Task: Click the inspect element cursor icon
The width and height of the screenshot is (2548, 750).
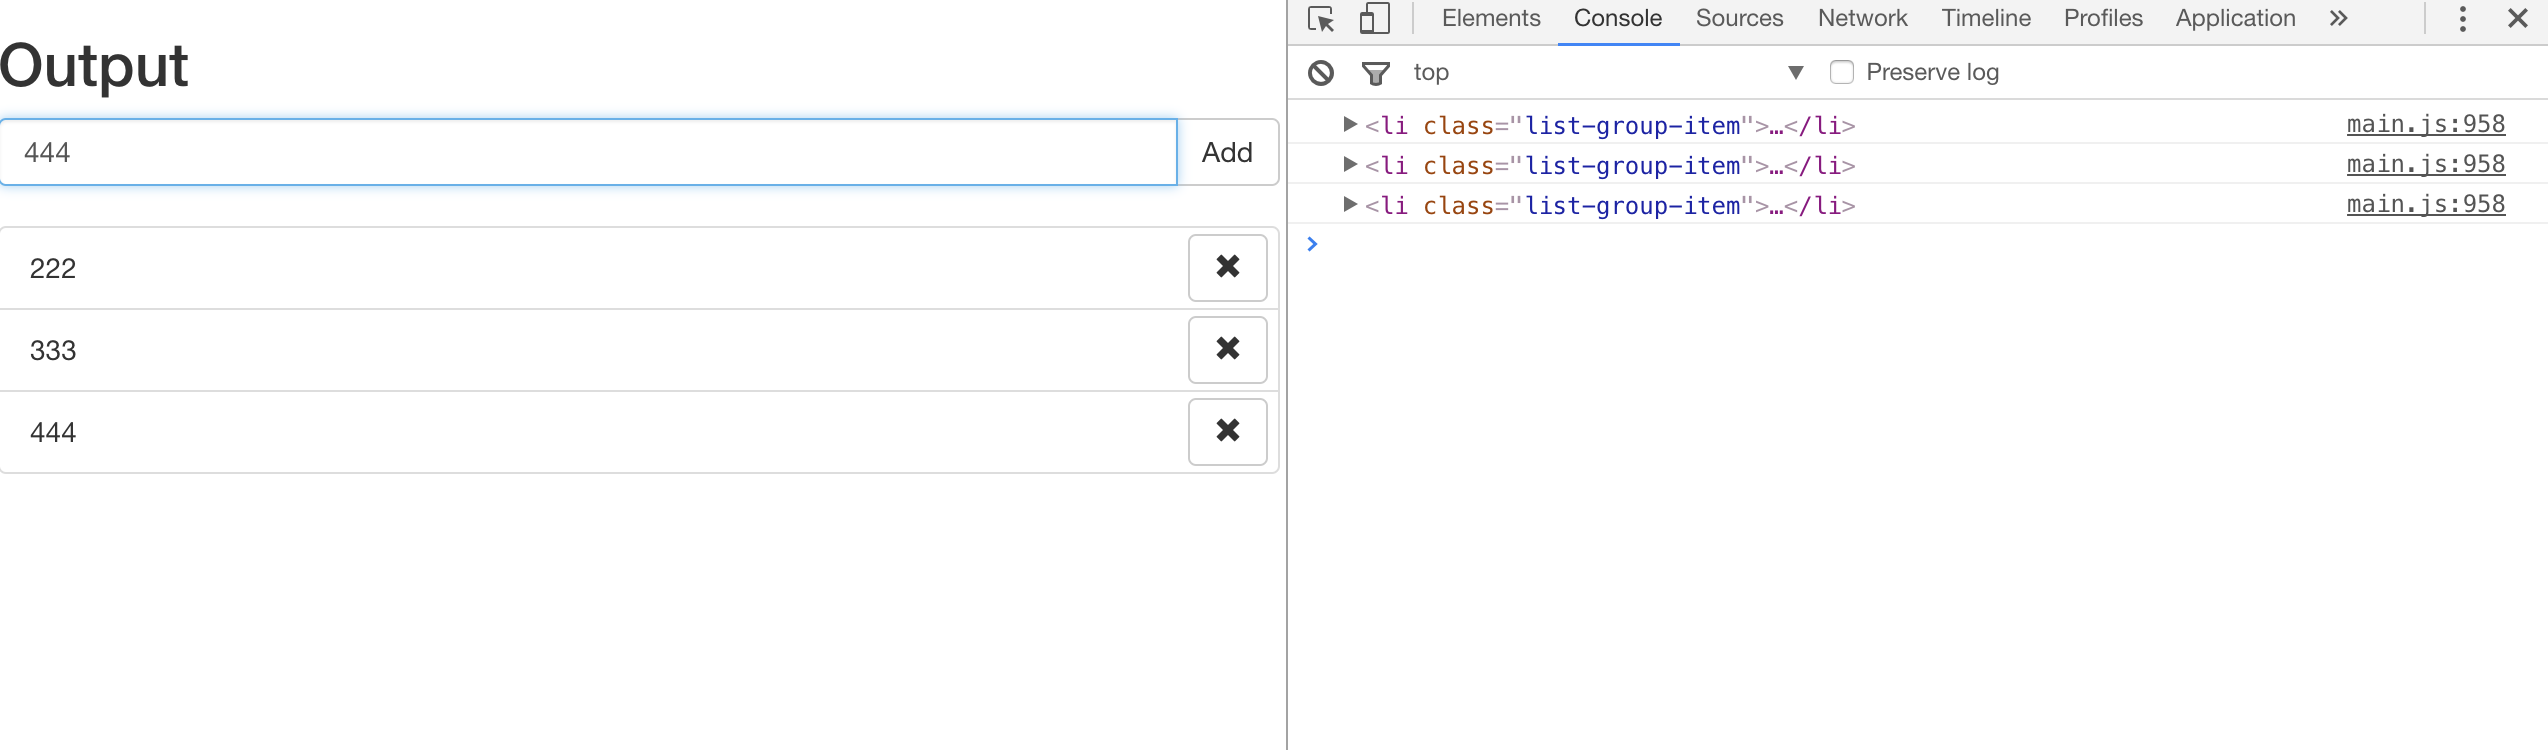Action: [x=1321, y=19]
